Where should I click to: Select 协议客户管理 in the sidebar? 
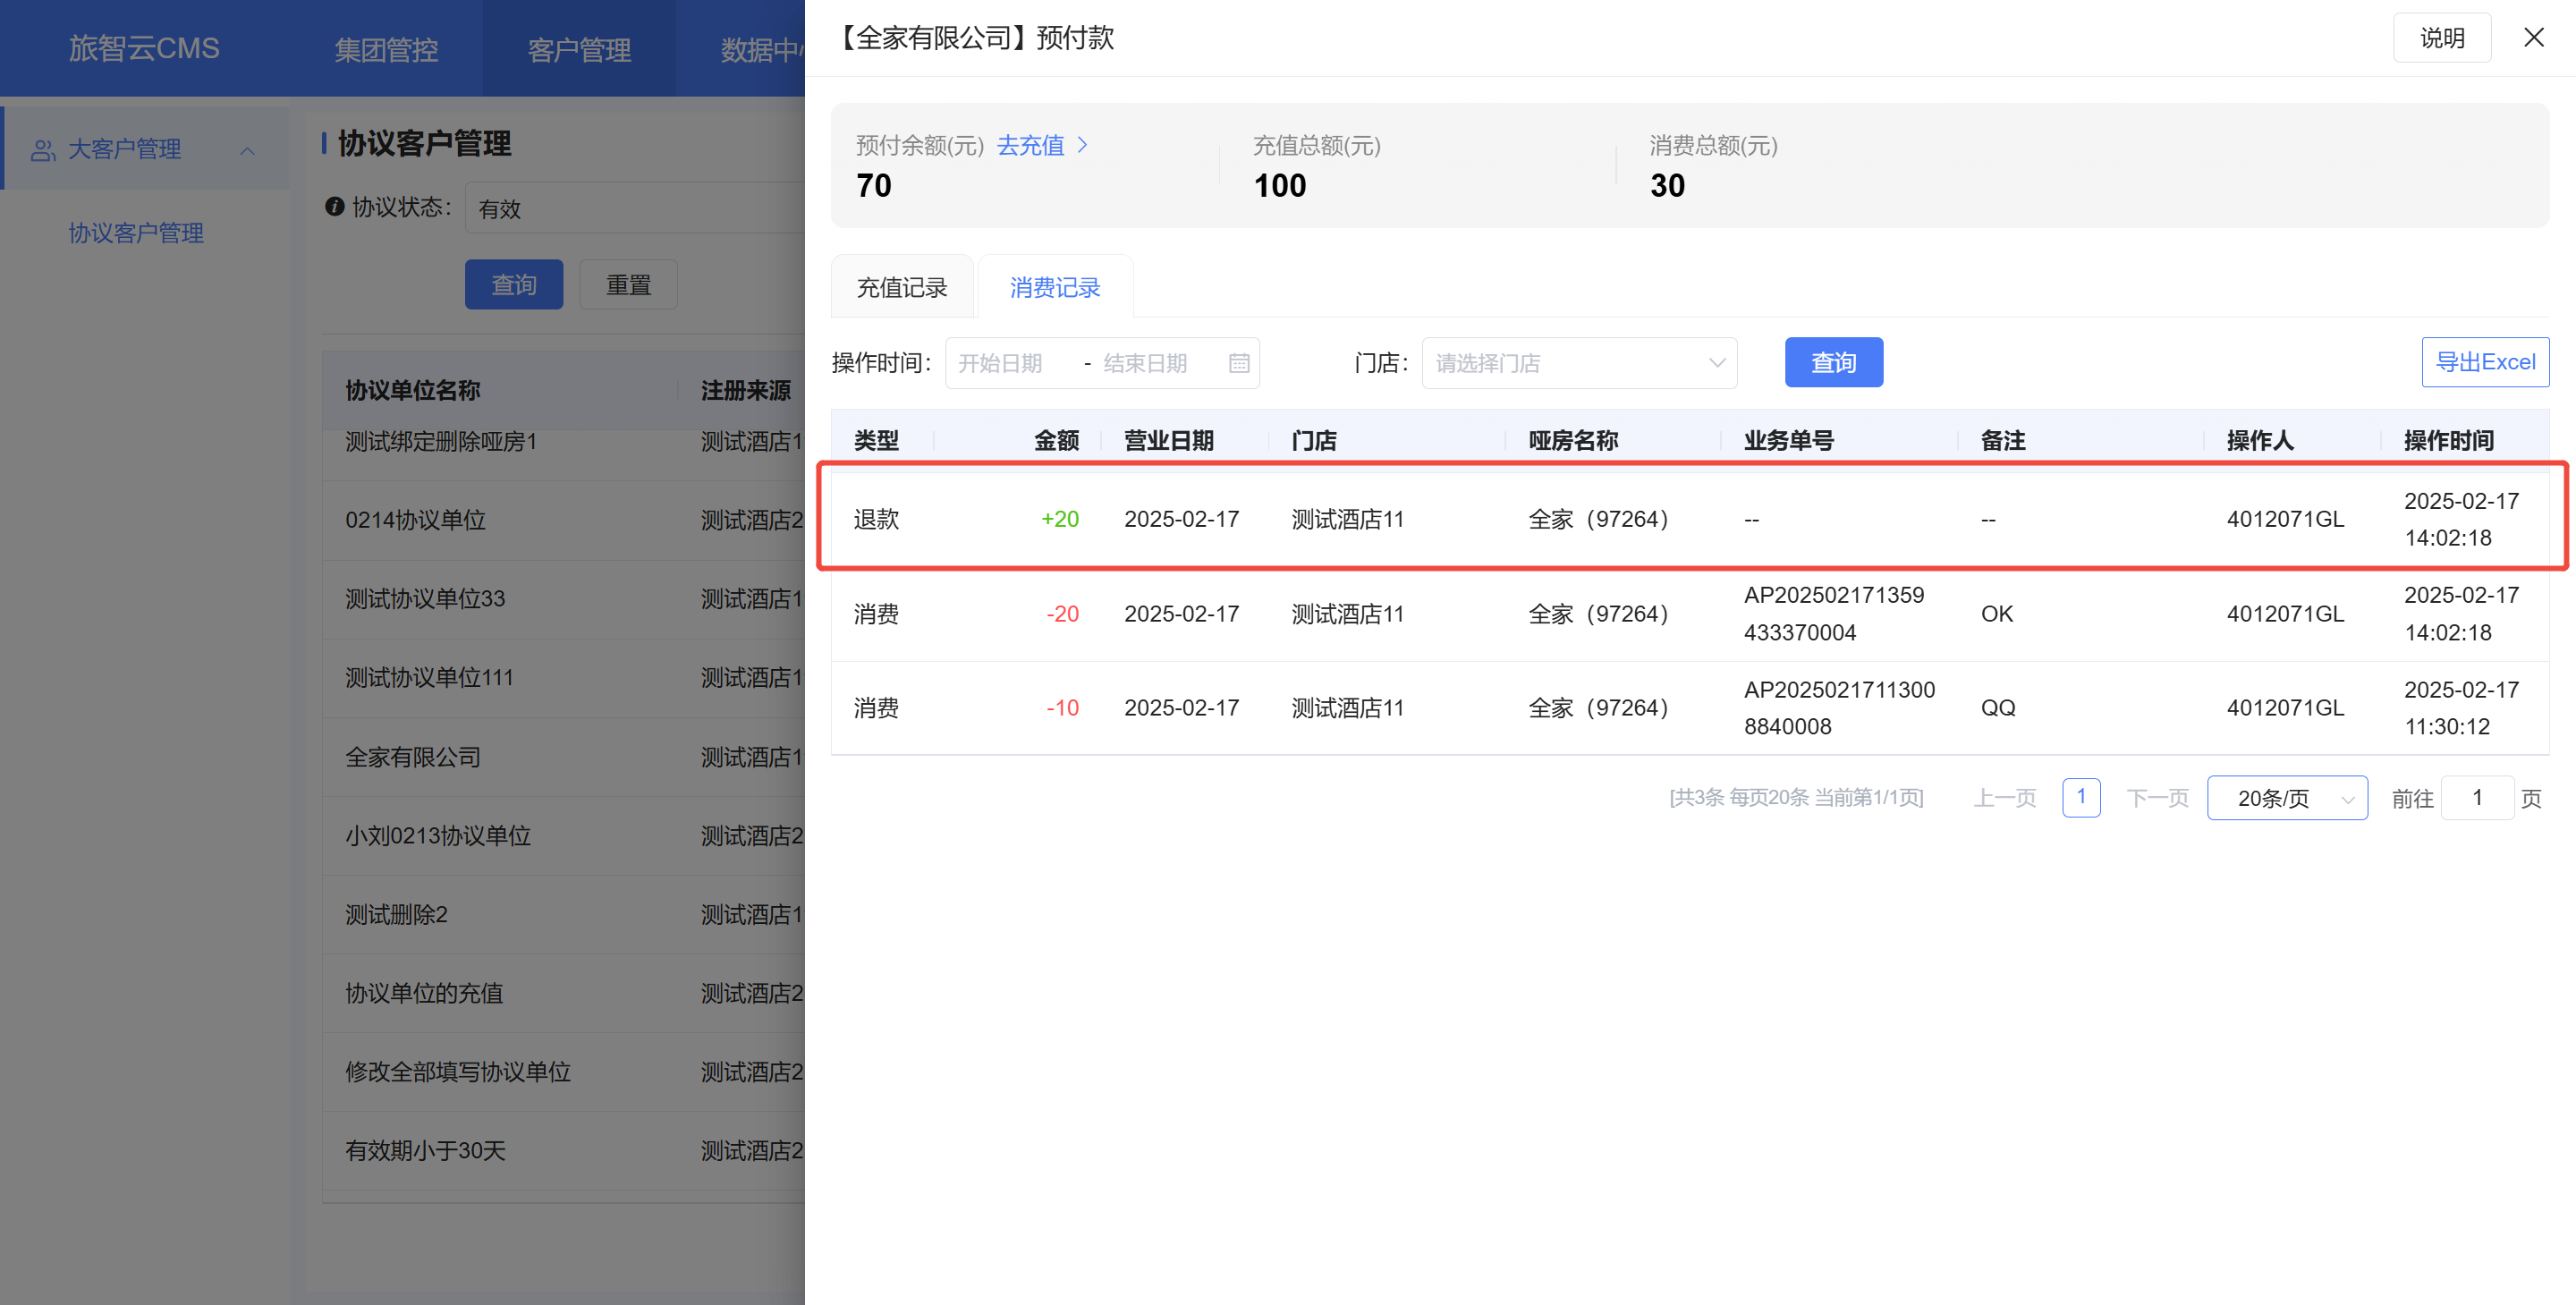136,233
